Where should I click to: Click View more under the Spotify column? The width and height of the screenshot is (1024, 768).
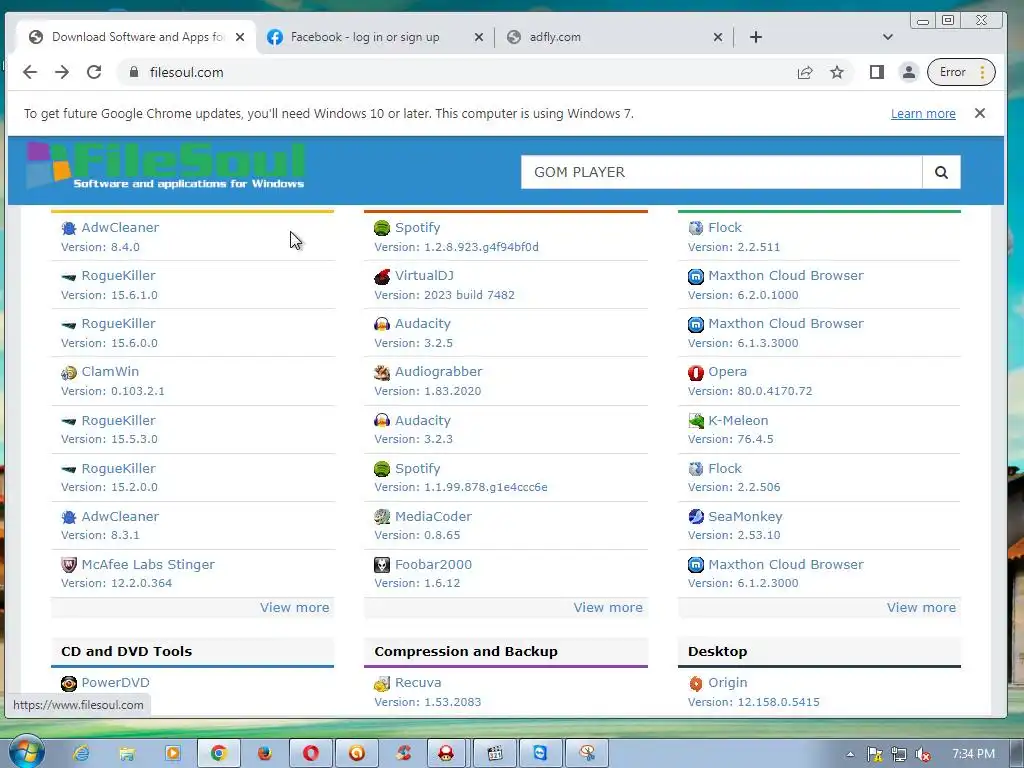tap(608, 607)
